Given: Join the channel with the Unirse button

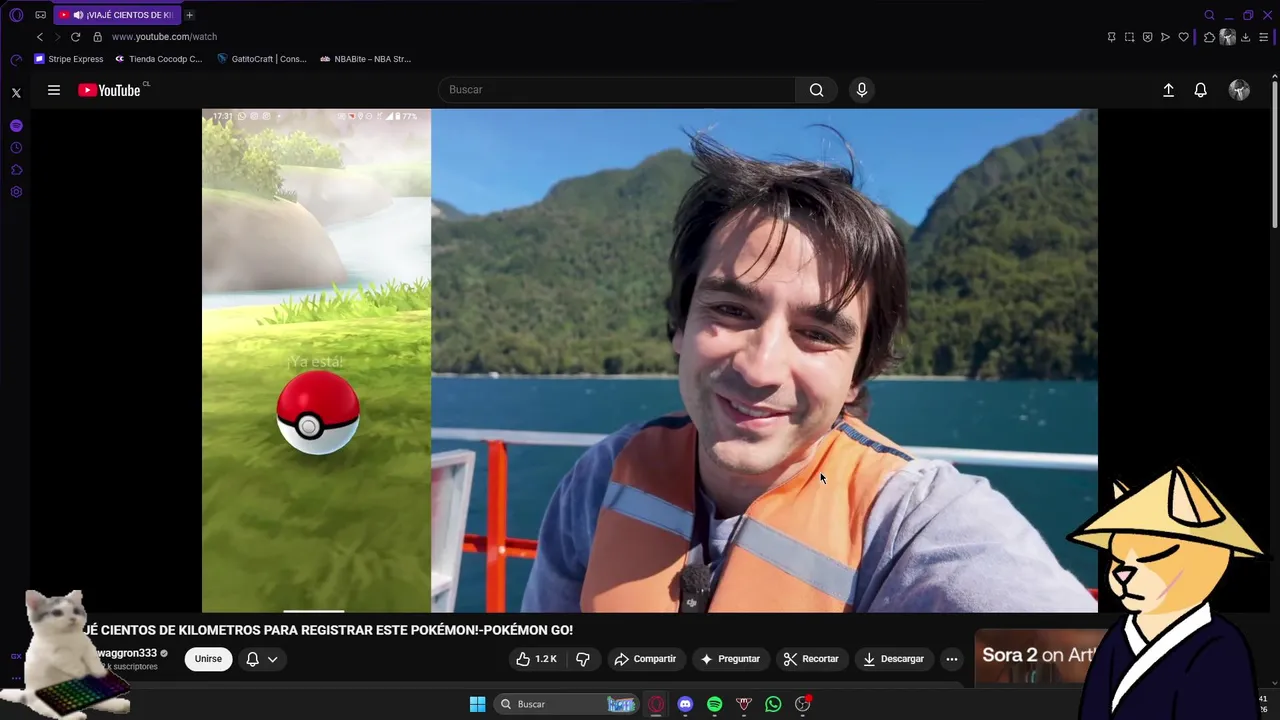Looking at the screenshot, I should coord(208,659).
